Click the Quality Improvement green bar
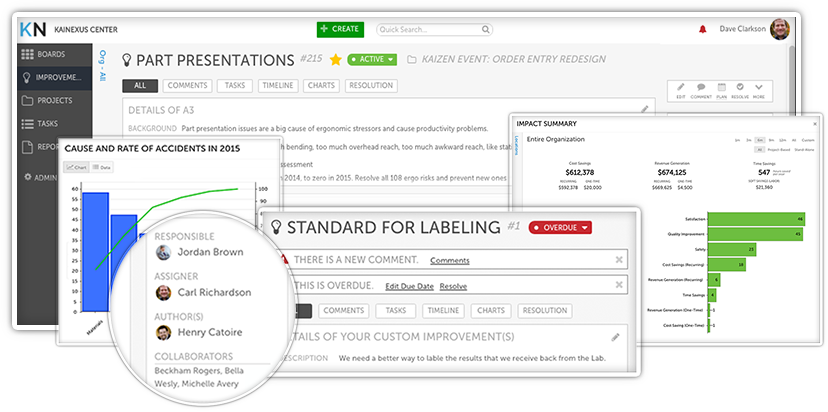 [755, 235]
